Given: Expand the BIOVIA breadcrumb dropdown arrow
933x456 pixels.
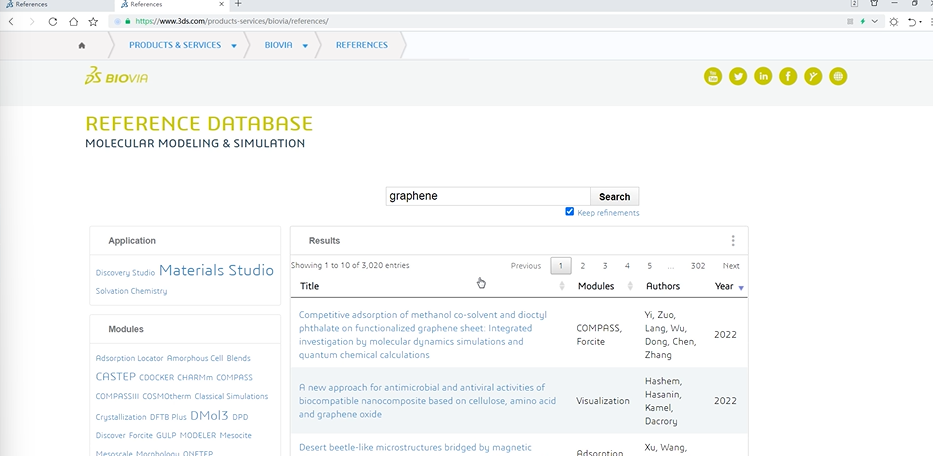Looking at the screenshot, I should pos(305,46).
